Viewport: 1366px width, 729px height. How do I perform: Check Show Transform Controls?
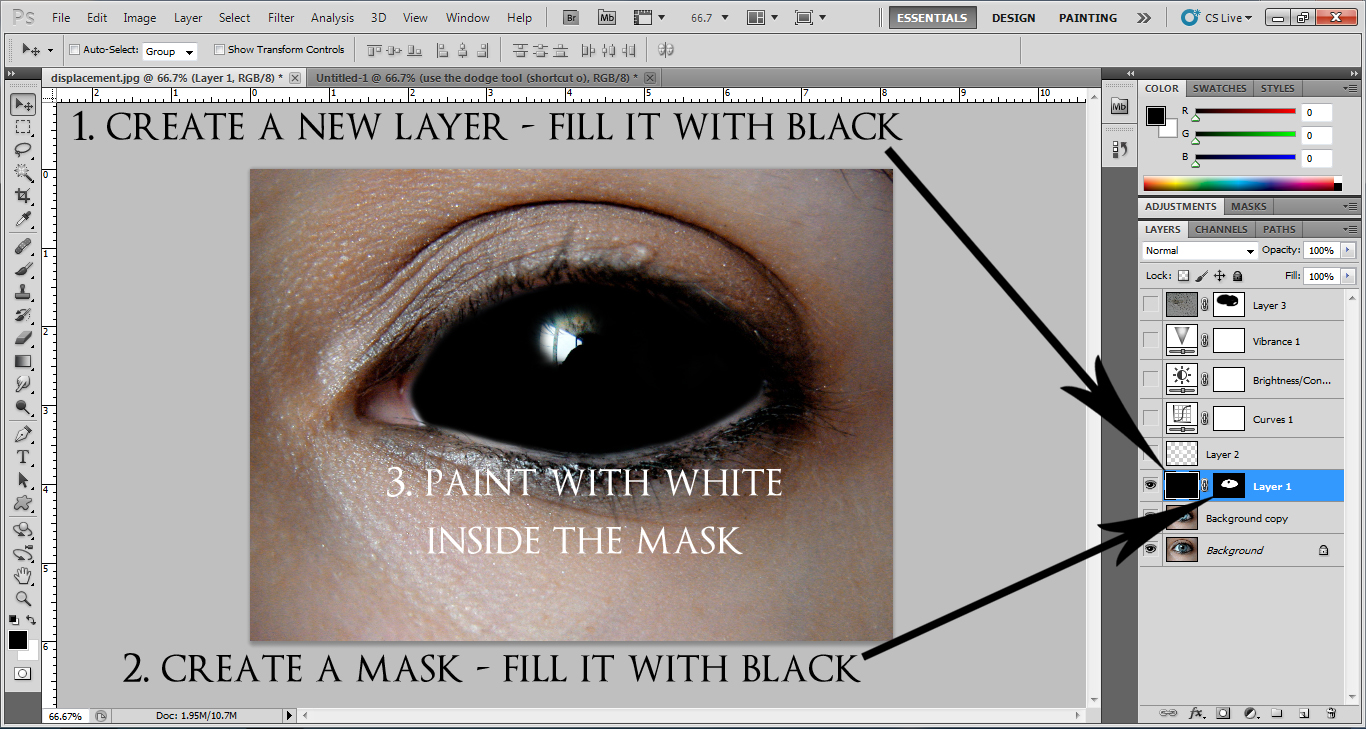[x=219, y=49]
